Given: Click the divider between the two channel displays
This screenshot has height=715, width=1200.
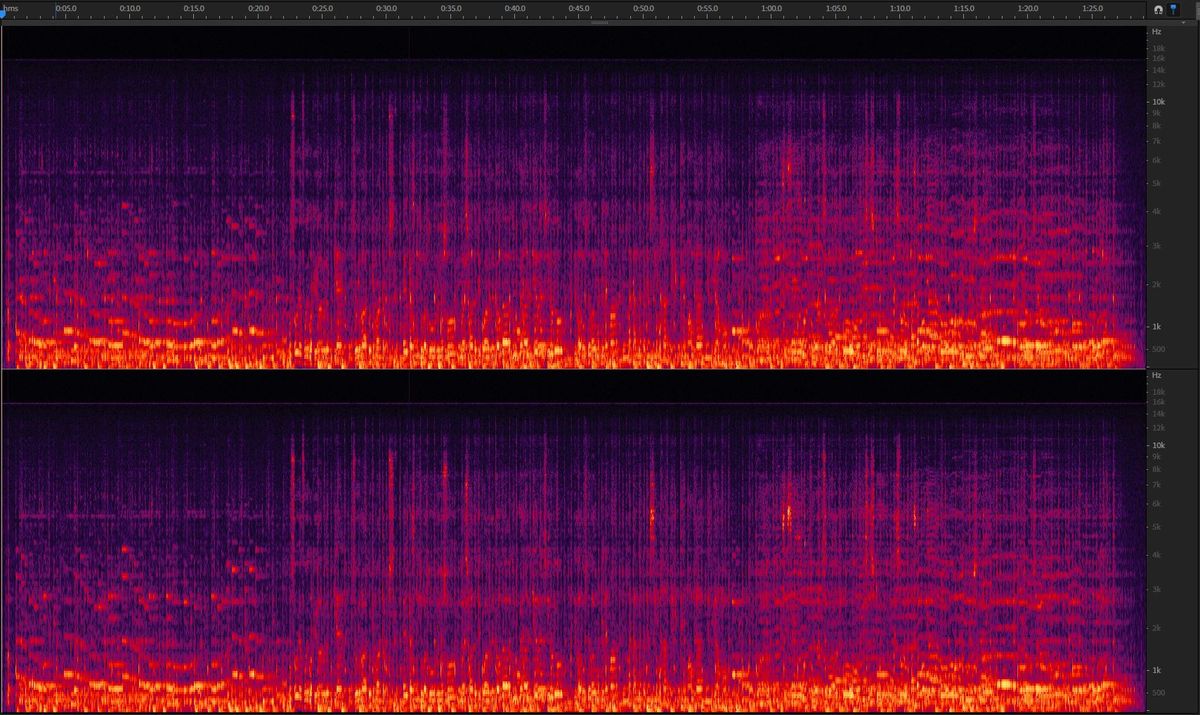Looking at the screenshot, I should (570, 368).
